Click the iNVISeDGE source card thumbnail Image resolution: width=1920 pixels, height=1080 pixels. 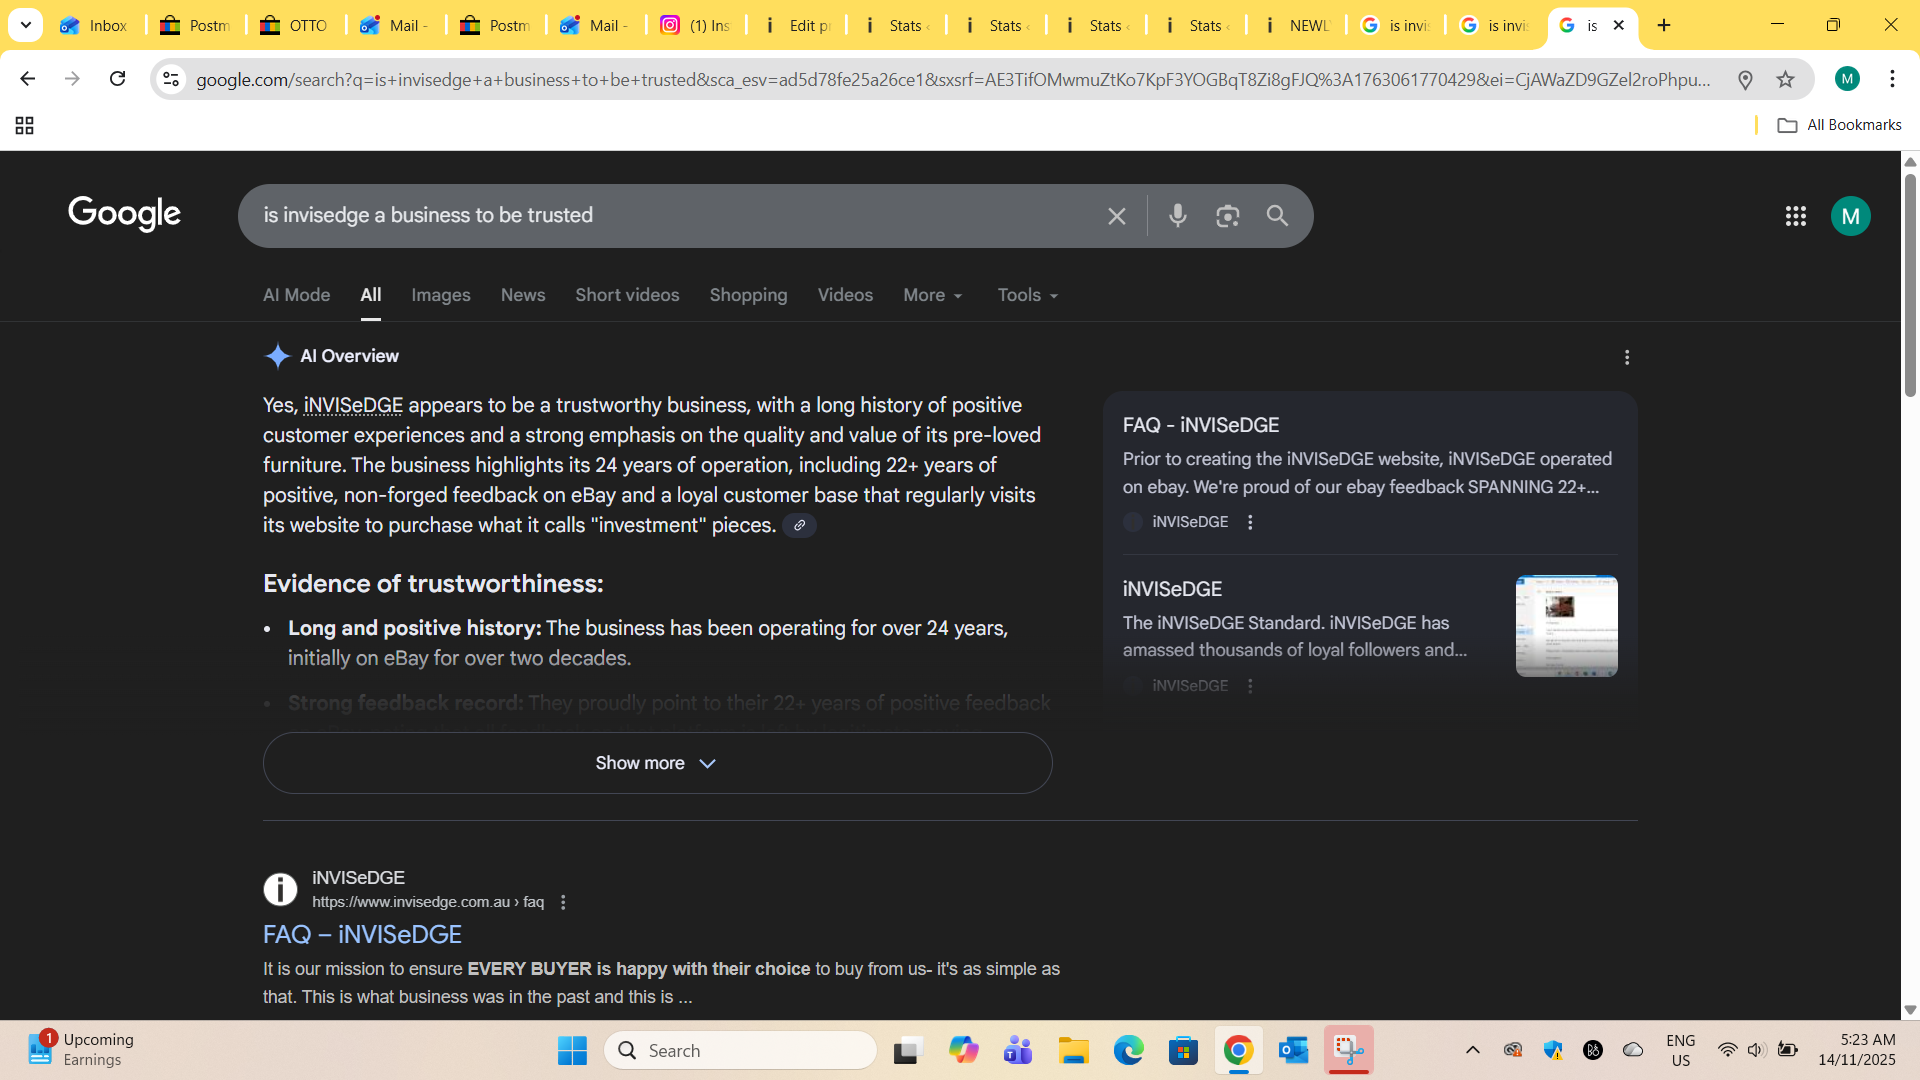point(1566,626)
